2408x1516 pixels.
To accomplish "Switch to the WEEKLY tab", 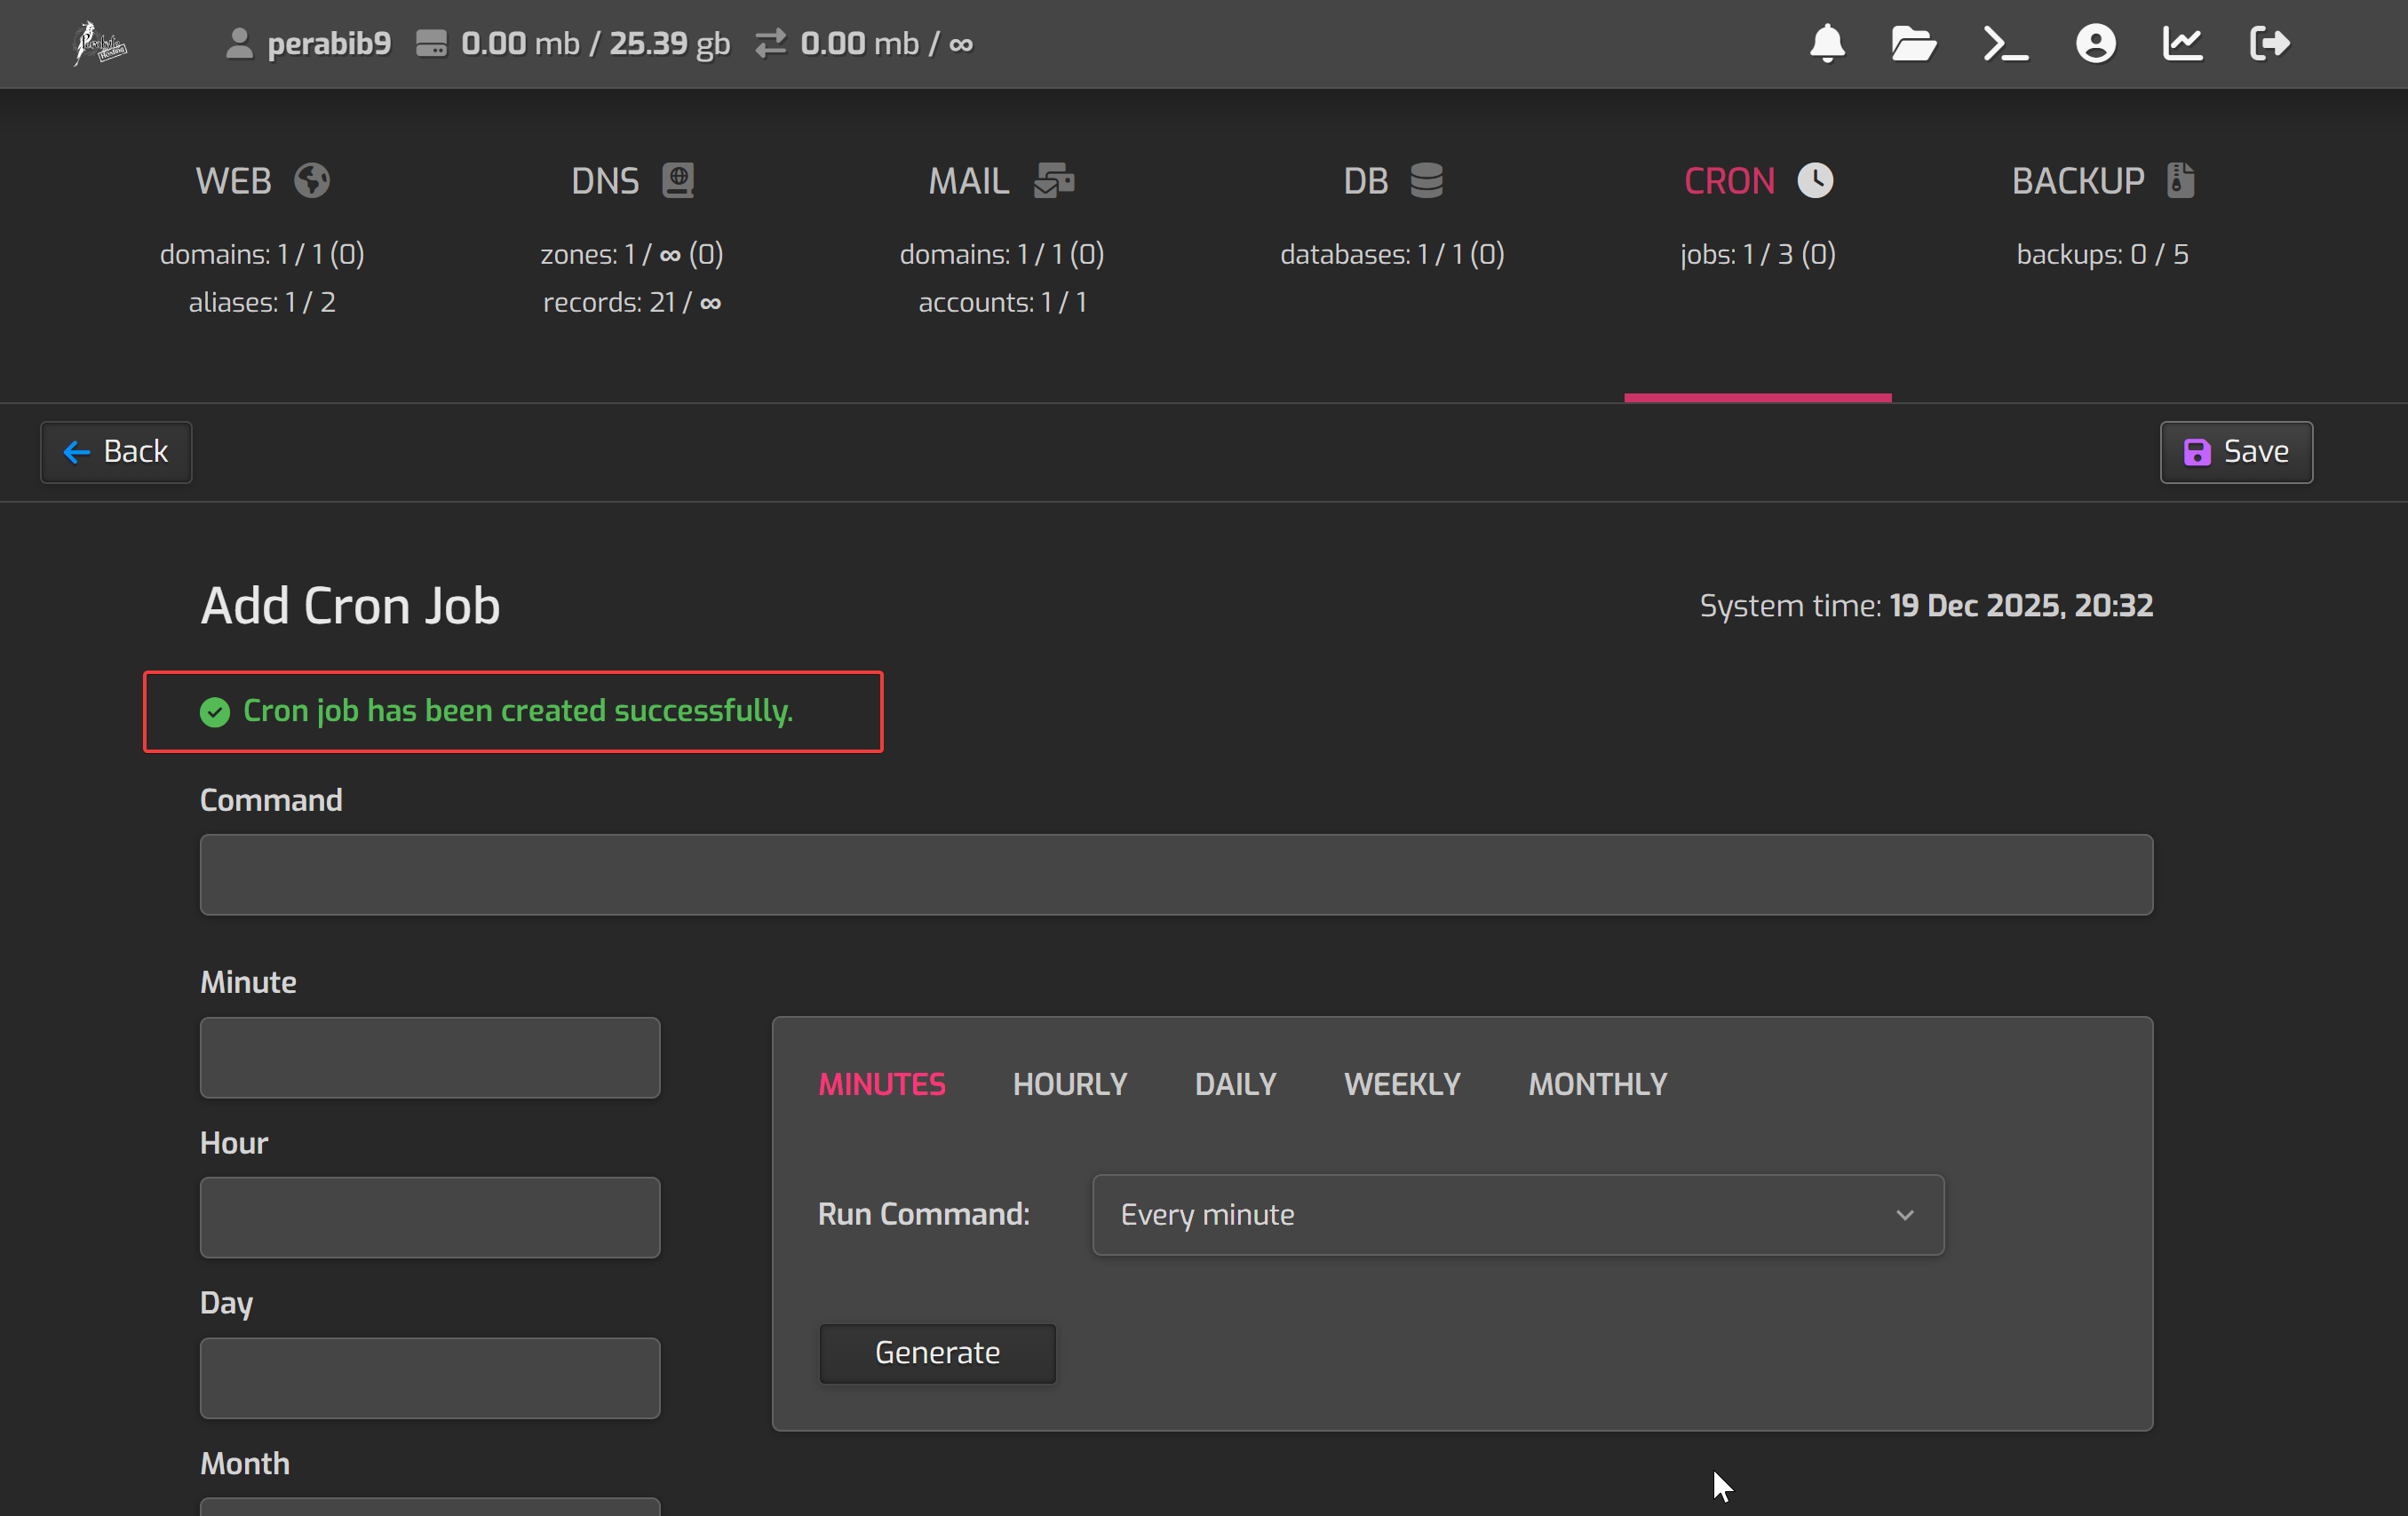I will (1401, 1084).
